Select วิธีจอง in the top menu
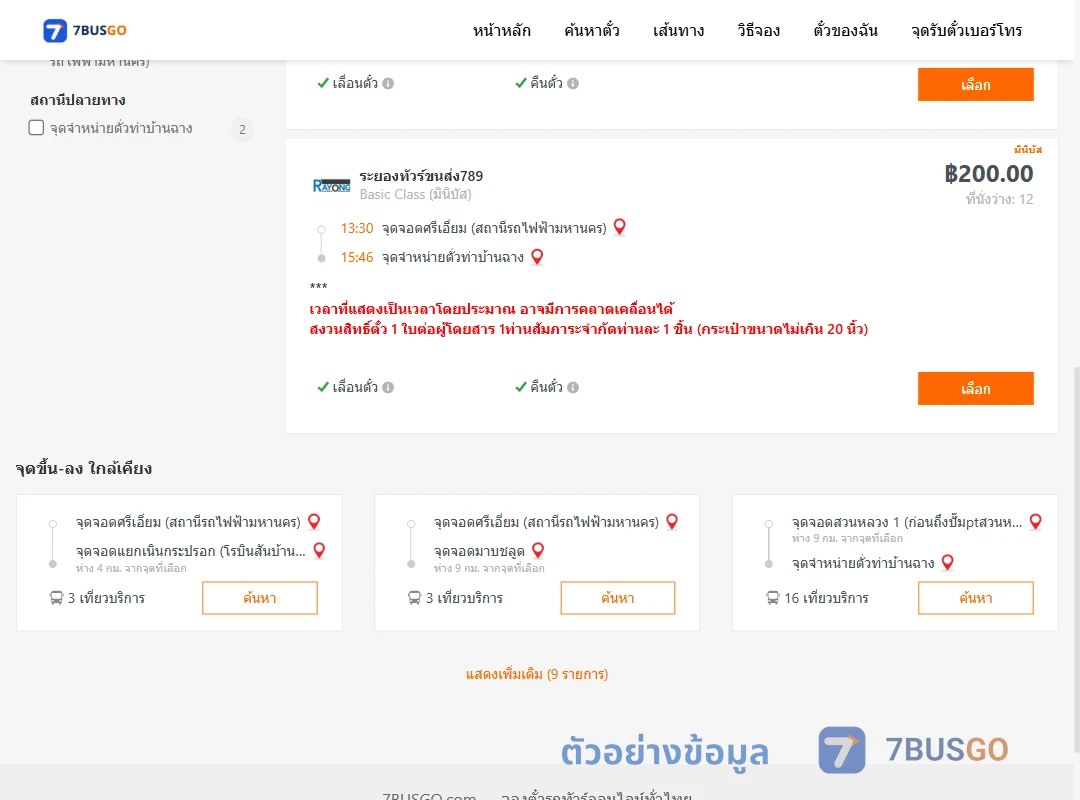This screenshot has width=1080, height=800. coord(758,30)
